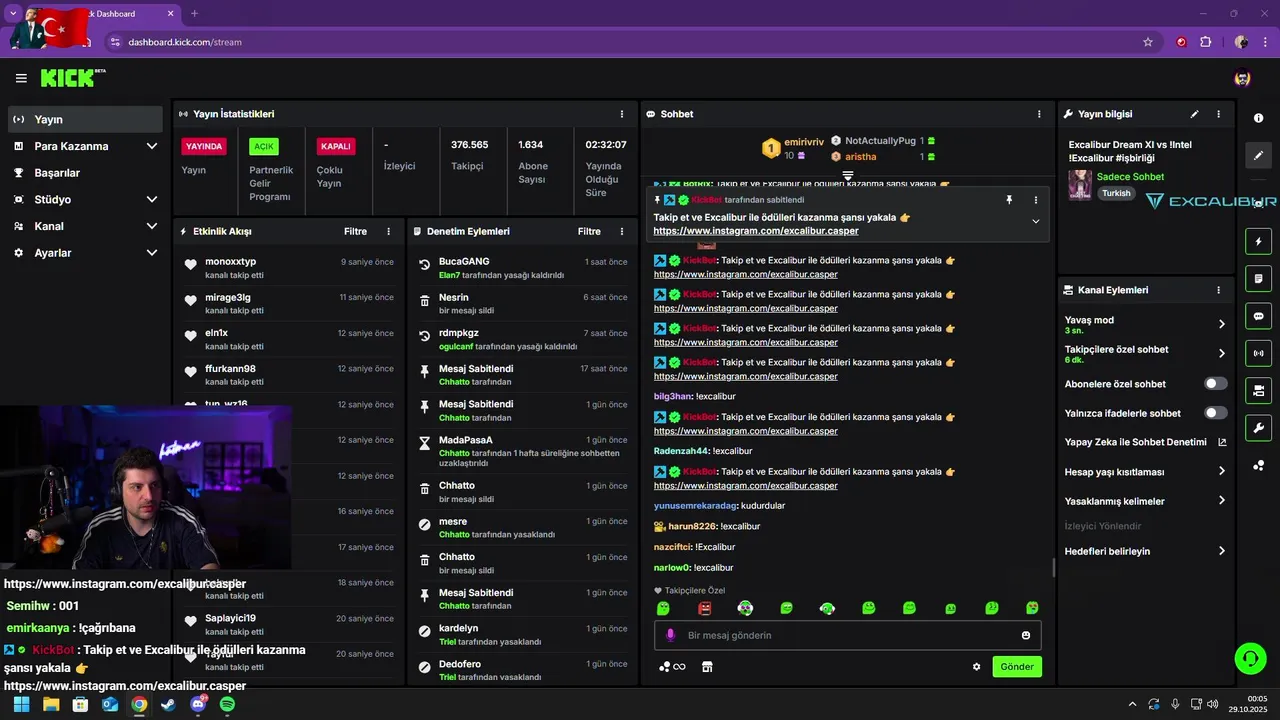
Task: Toggle the broadcast signal panel icon in the right rail
Action: pos(1259,353)
